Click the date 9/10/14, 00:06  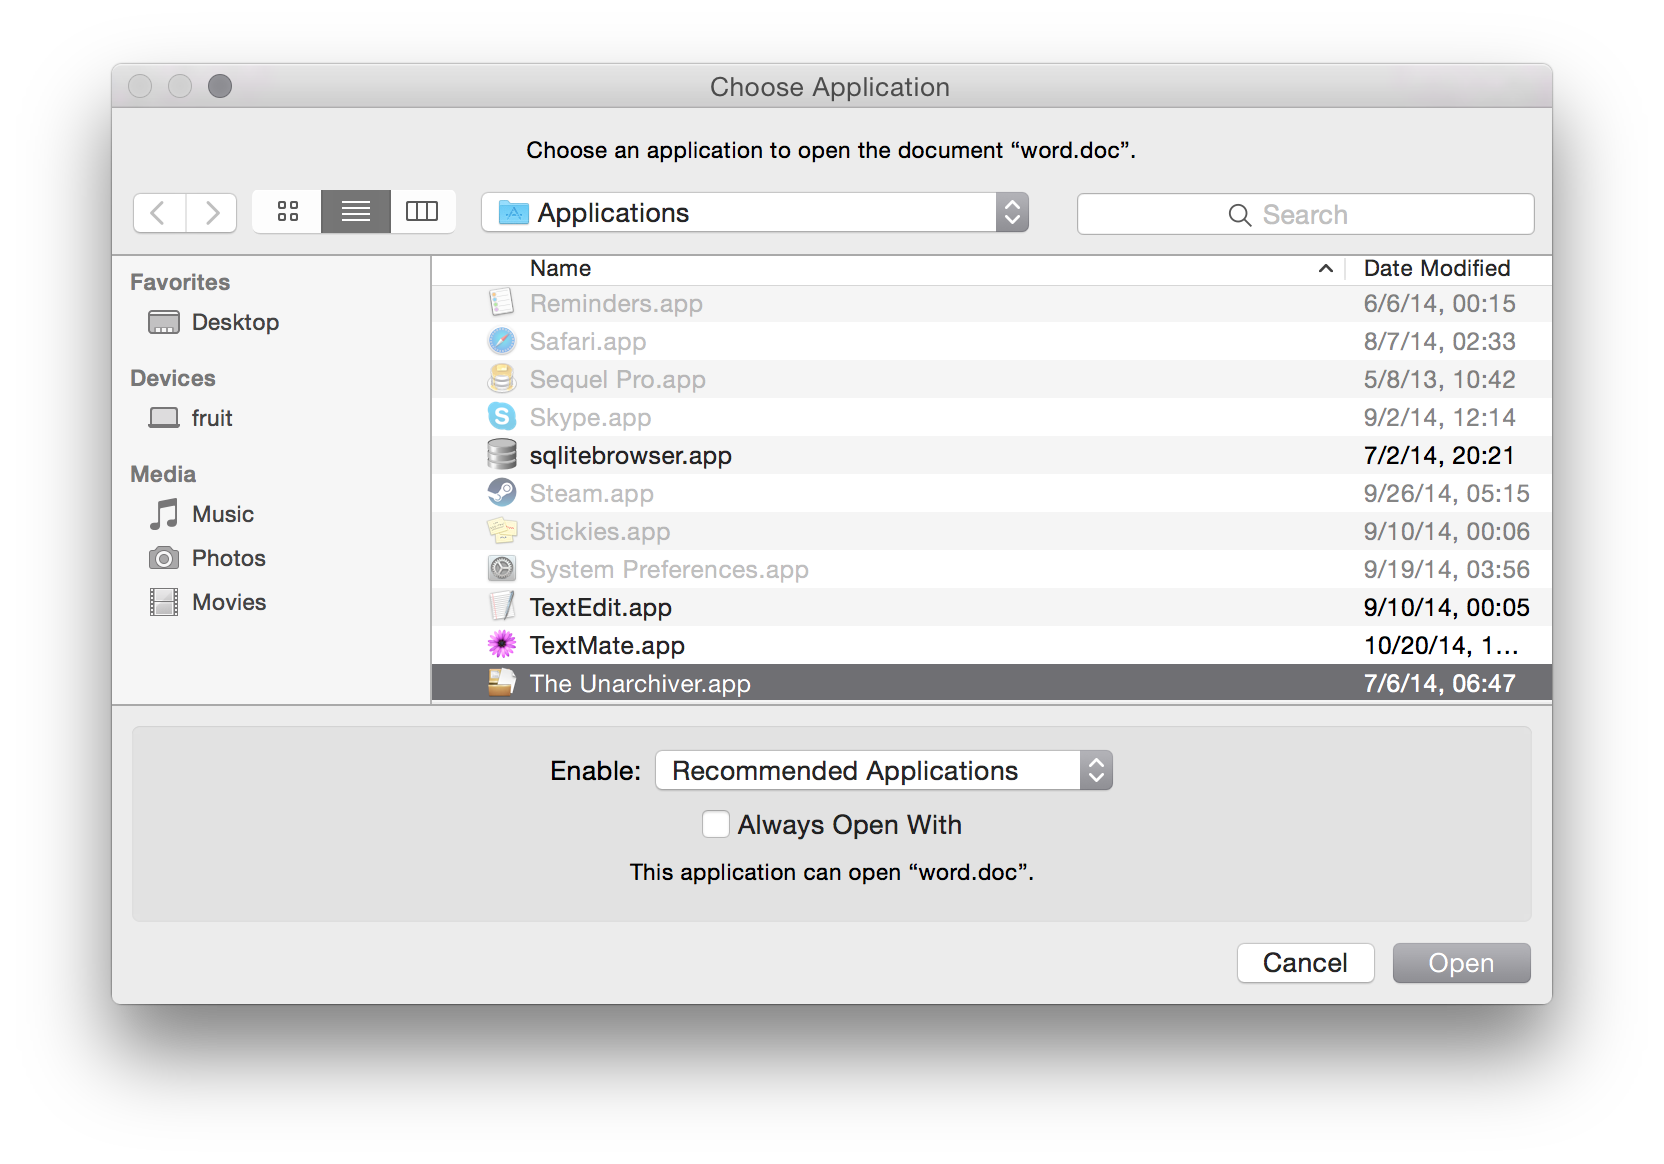point(1446,531)
